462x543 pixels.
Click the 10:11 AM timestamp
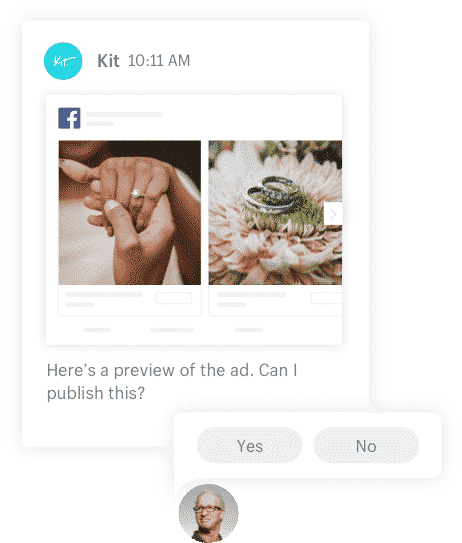click(159, 61)
